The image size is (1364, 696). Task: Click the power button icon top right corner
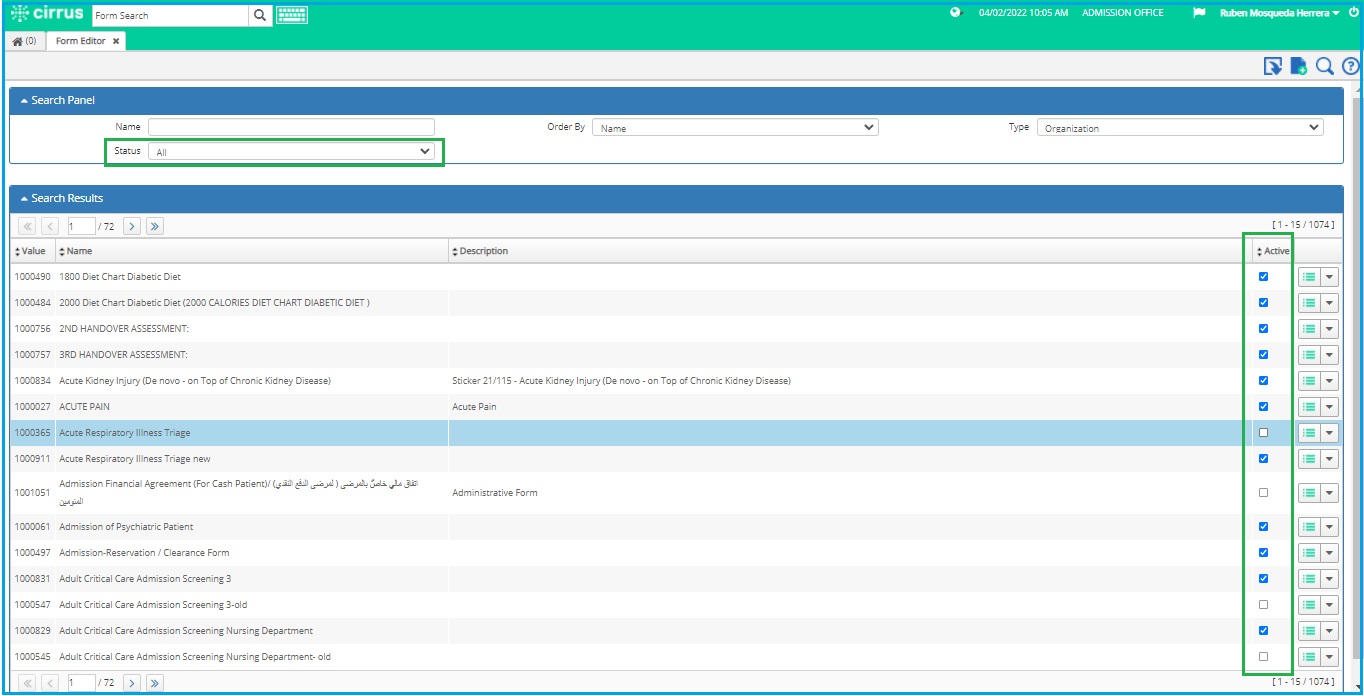click(x=1353, y=12)
